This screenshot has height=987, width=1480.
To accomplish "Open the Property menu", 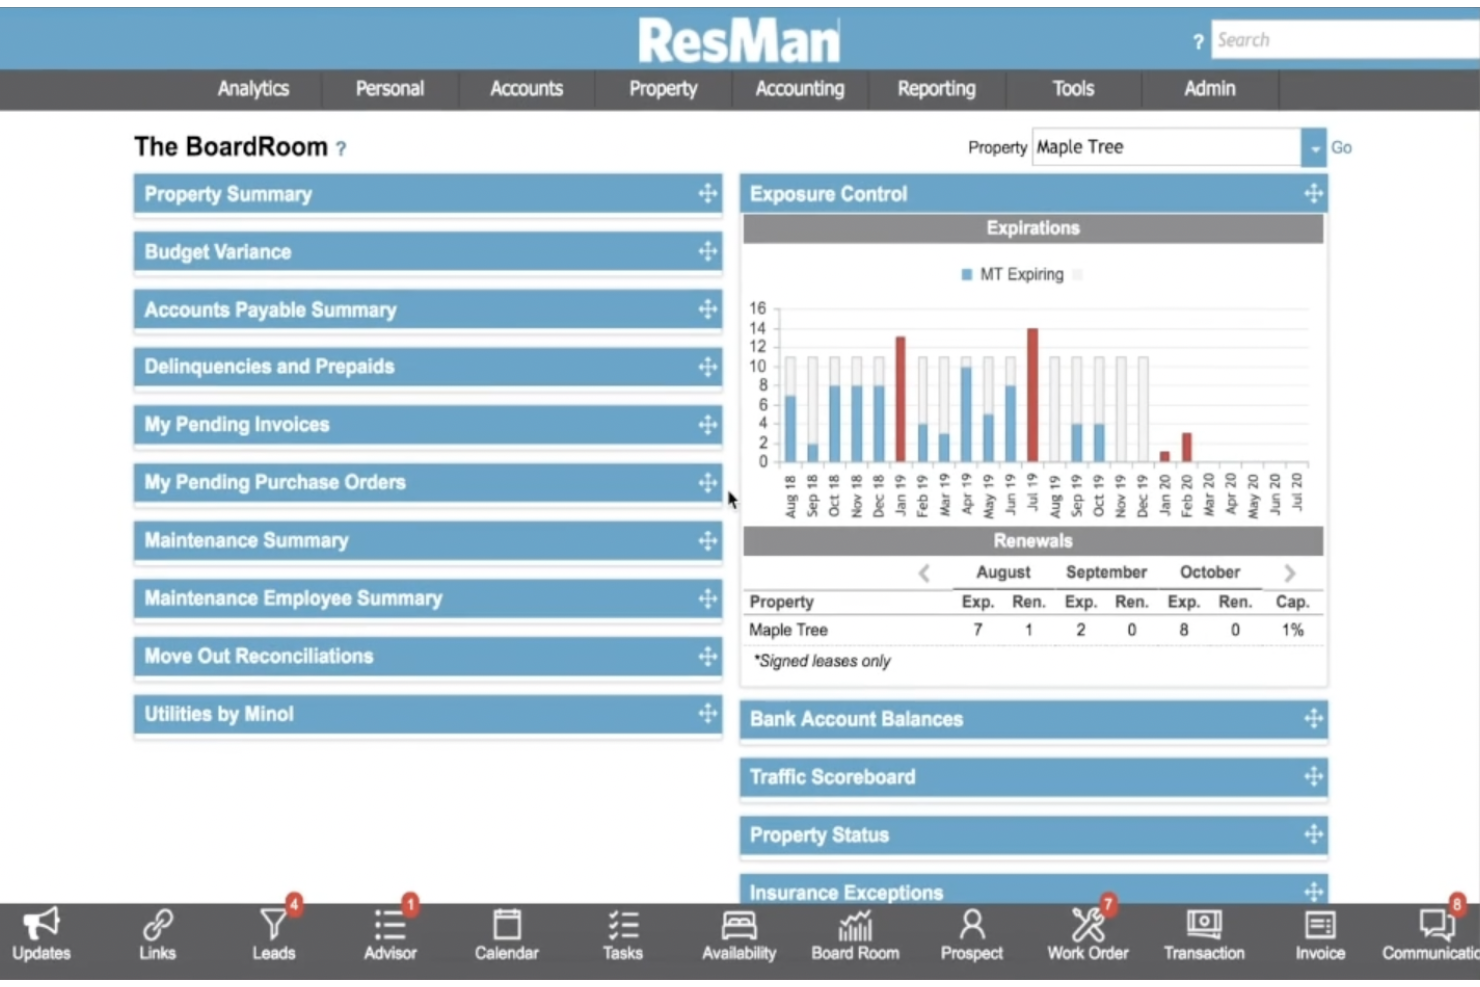I will (663, 89).
